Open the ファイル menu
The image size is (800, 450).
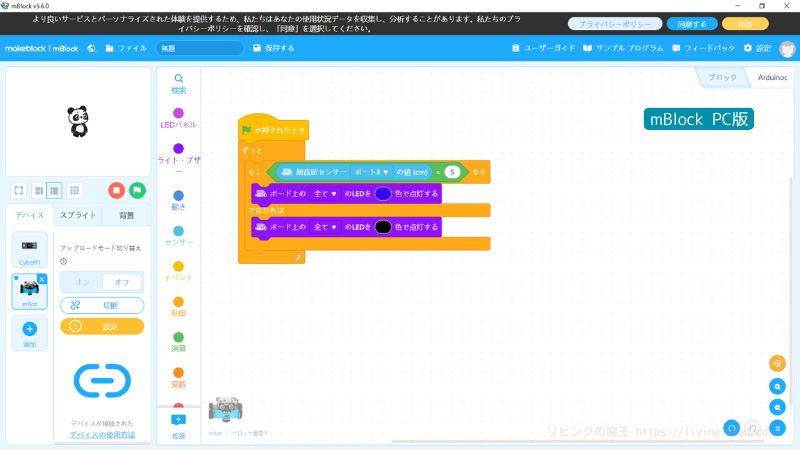tap(126, 48)
